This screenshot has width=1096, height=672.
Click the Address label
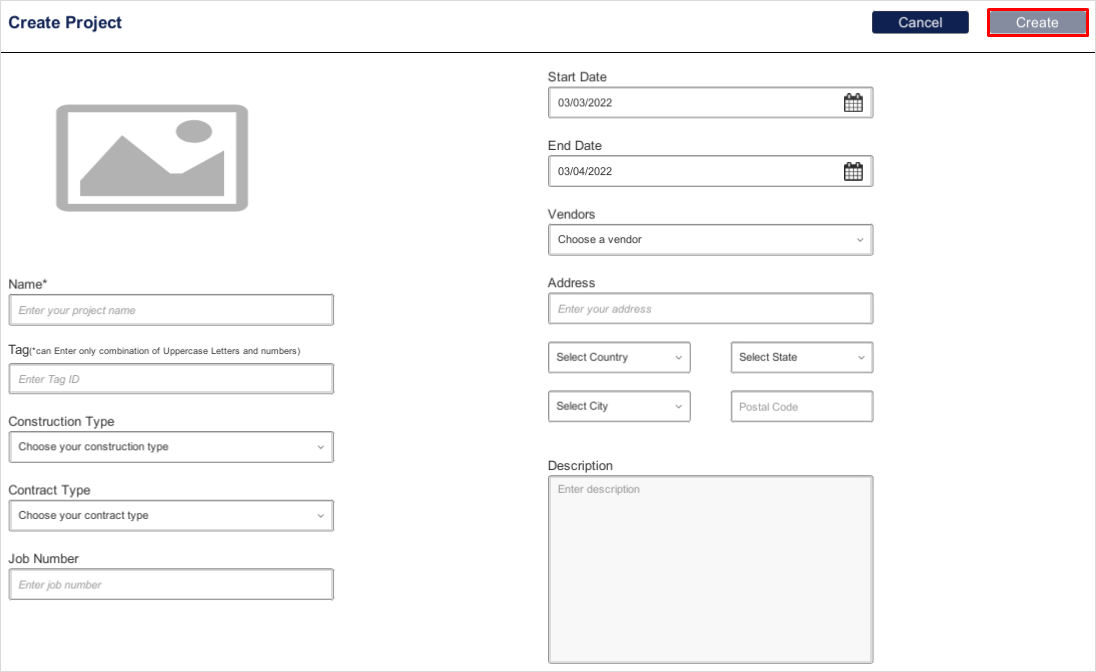pos(571,283)
